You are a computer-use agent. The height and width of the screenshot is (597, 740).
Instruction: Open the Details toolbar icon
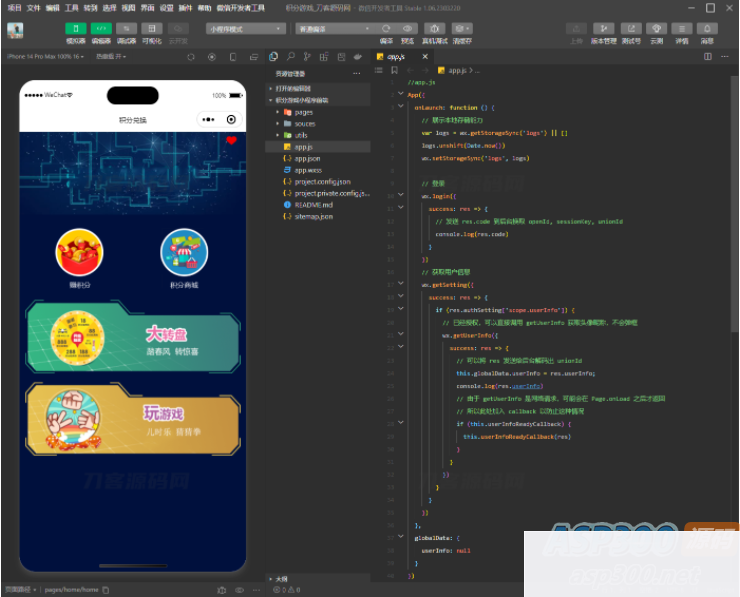pyautogui.click(x=682, y=30)
